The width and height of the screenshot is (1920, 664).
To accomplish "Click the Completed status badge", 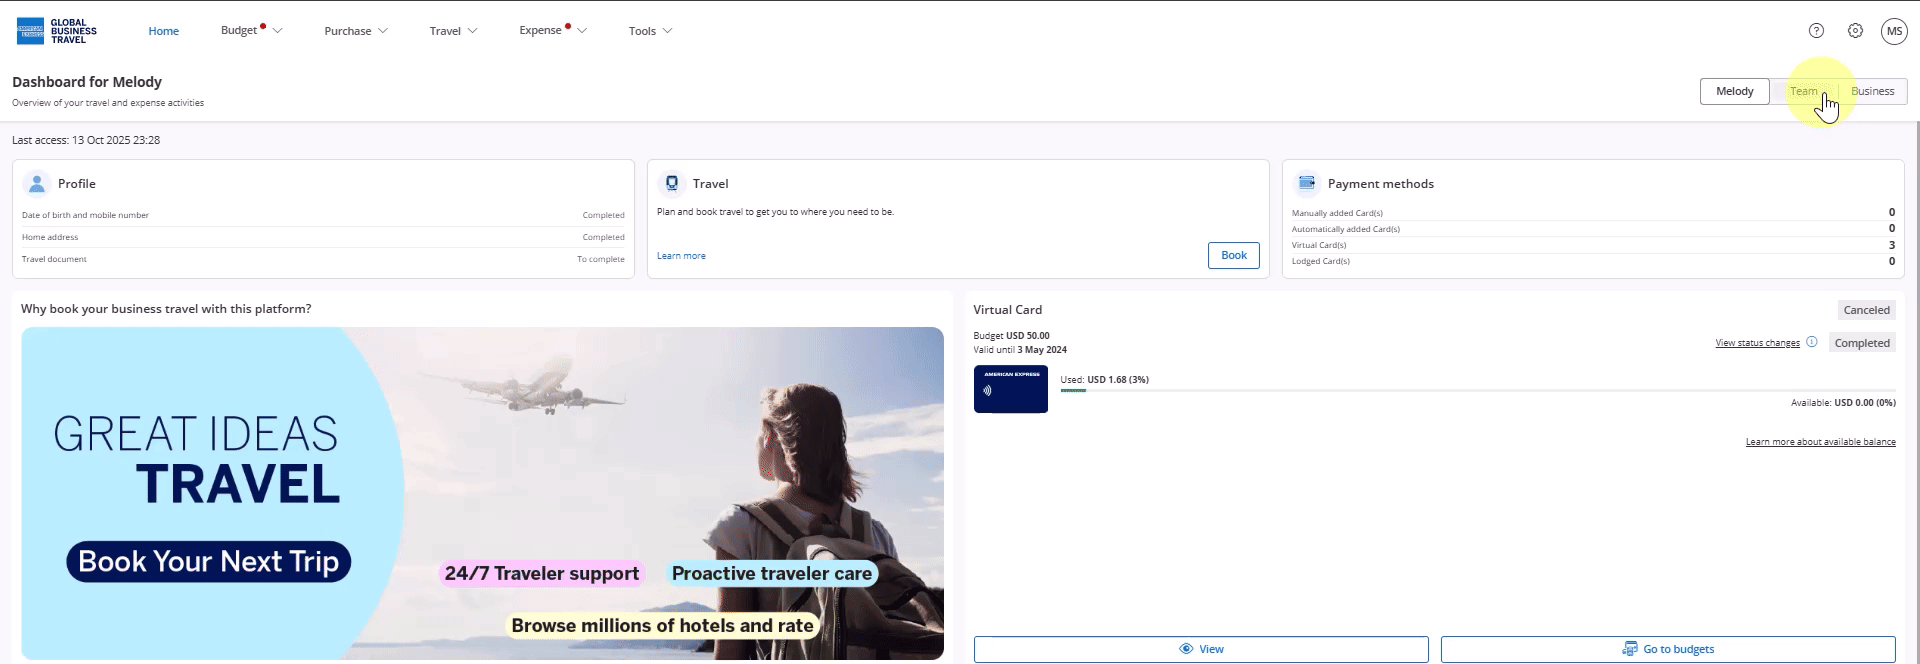I will pos(1862,343).
